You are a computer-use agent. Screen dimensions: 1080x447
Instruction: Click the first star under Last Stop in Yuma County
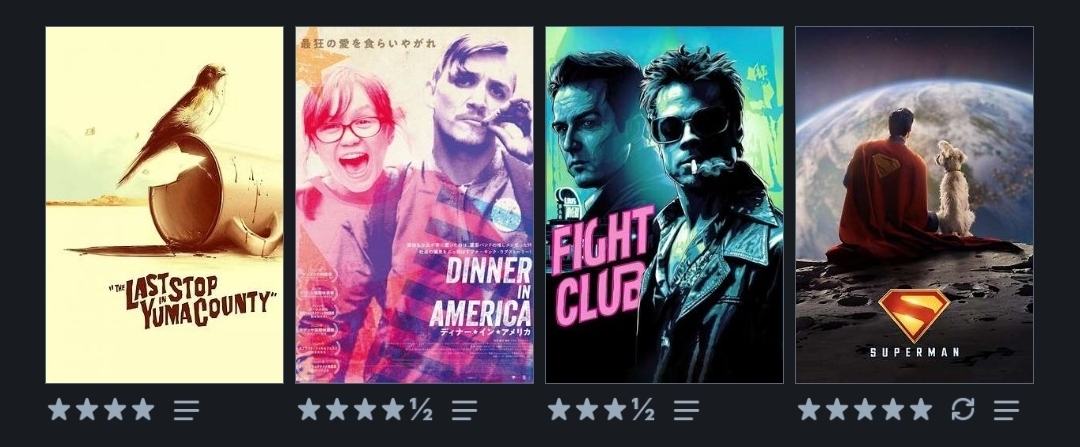pos(59,409)
